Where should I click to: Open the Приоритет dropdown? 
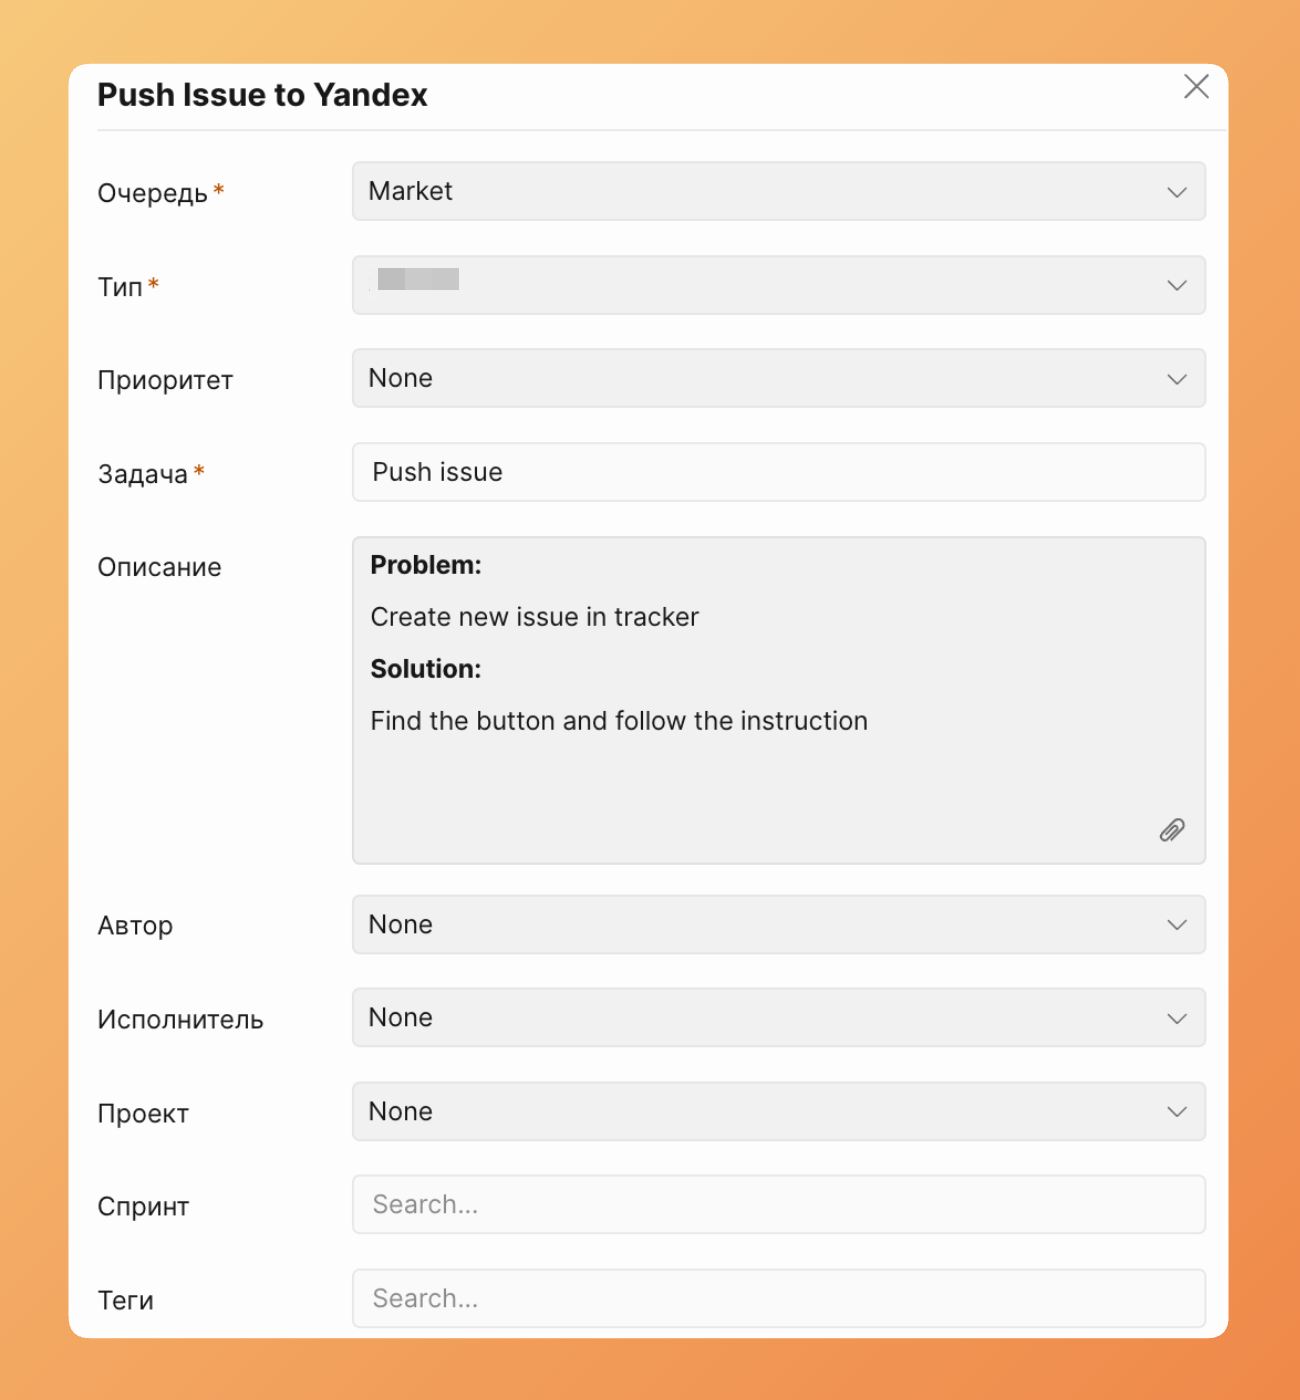point(778,378)
